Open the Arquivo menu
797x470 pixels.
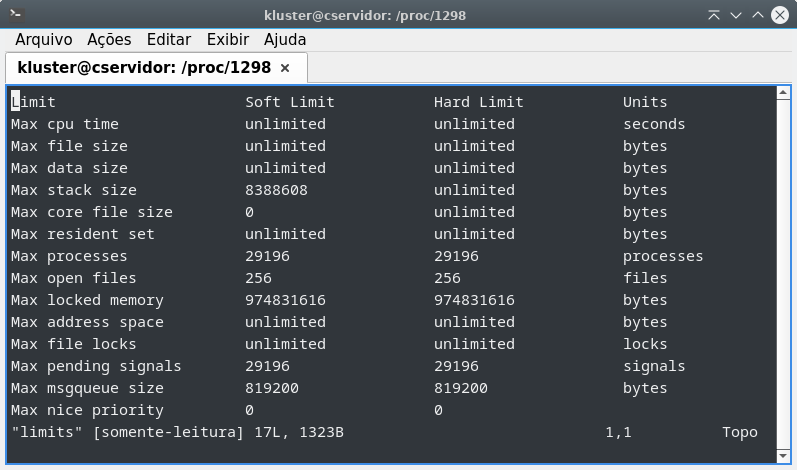click(x=43, y=40)
